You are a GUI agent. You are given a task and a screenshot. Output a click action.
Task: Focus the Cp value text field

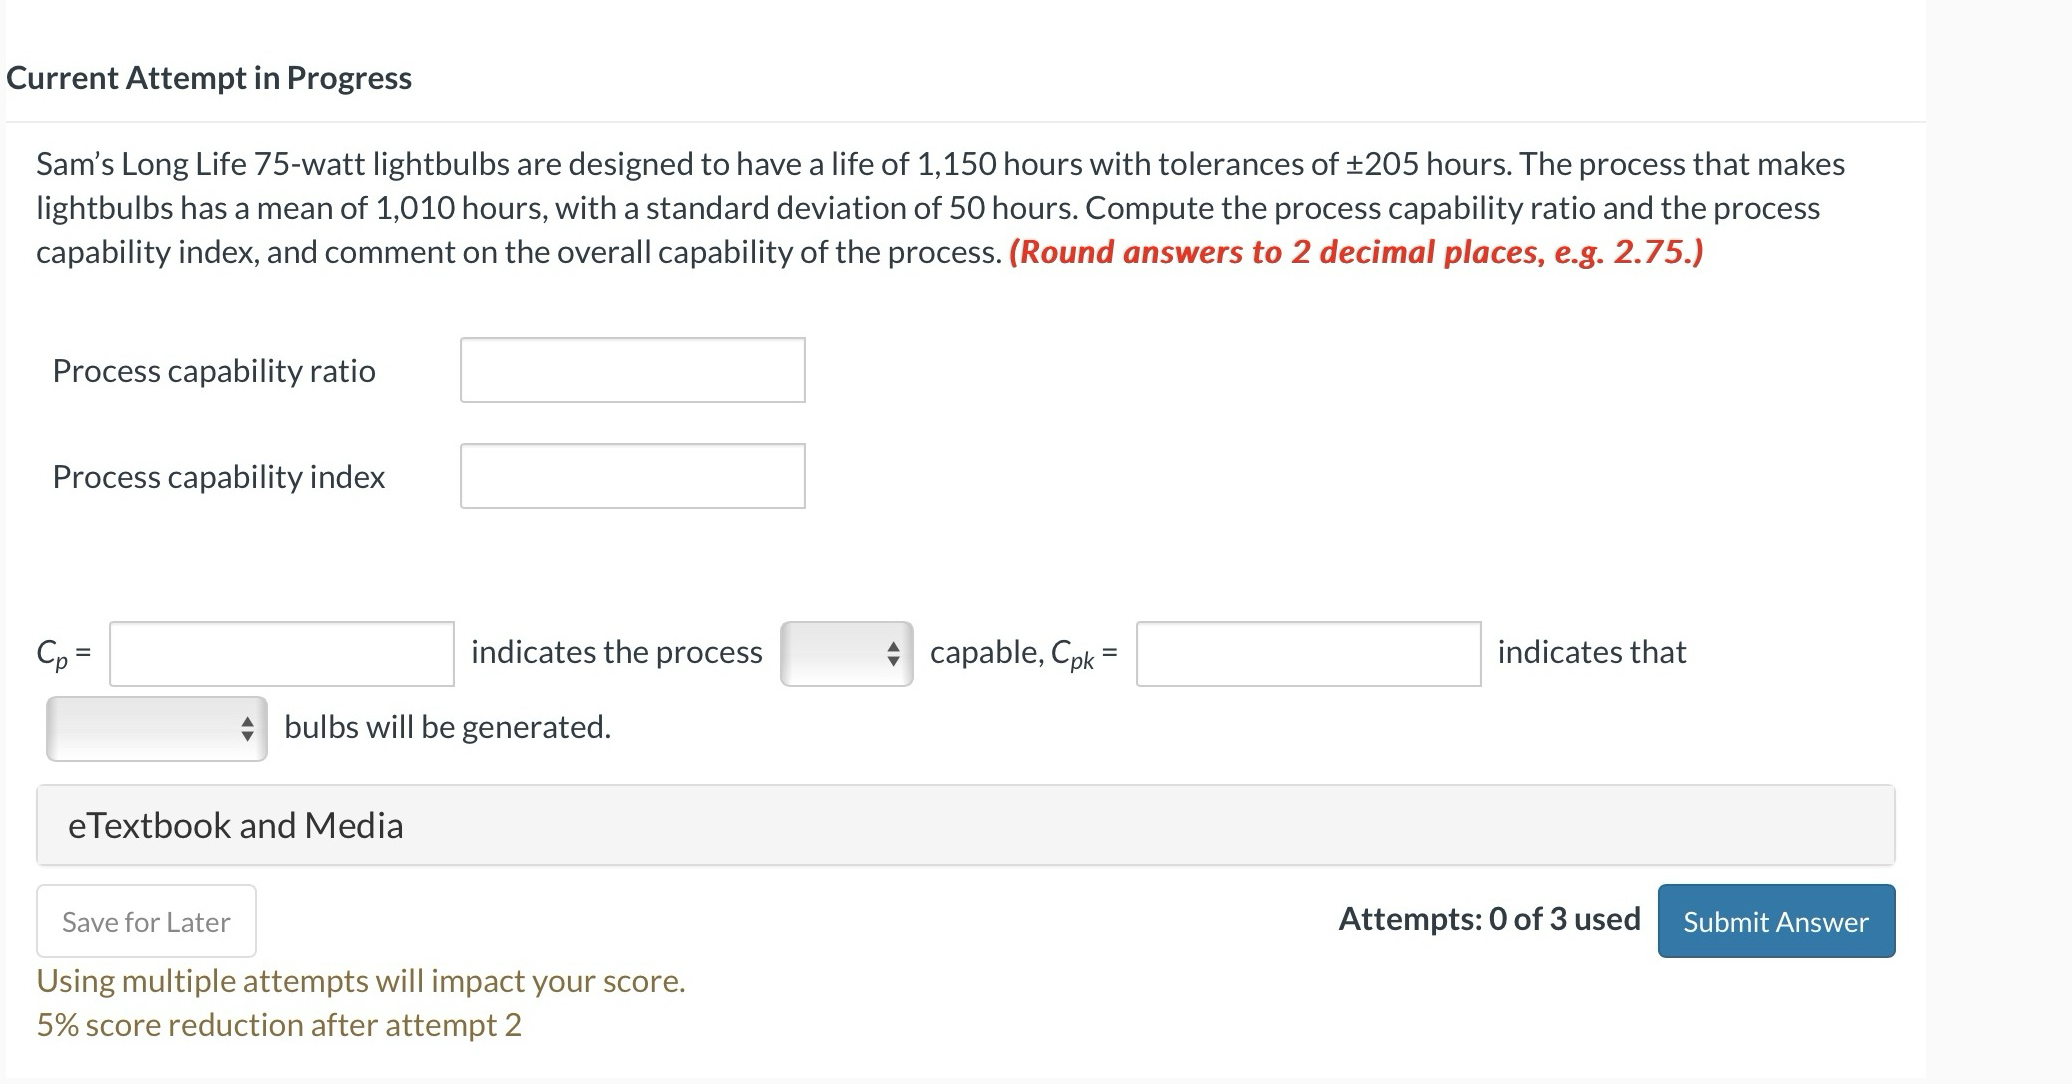281,654
